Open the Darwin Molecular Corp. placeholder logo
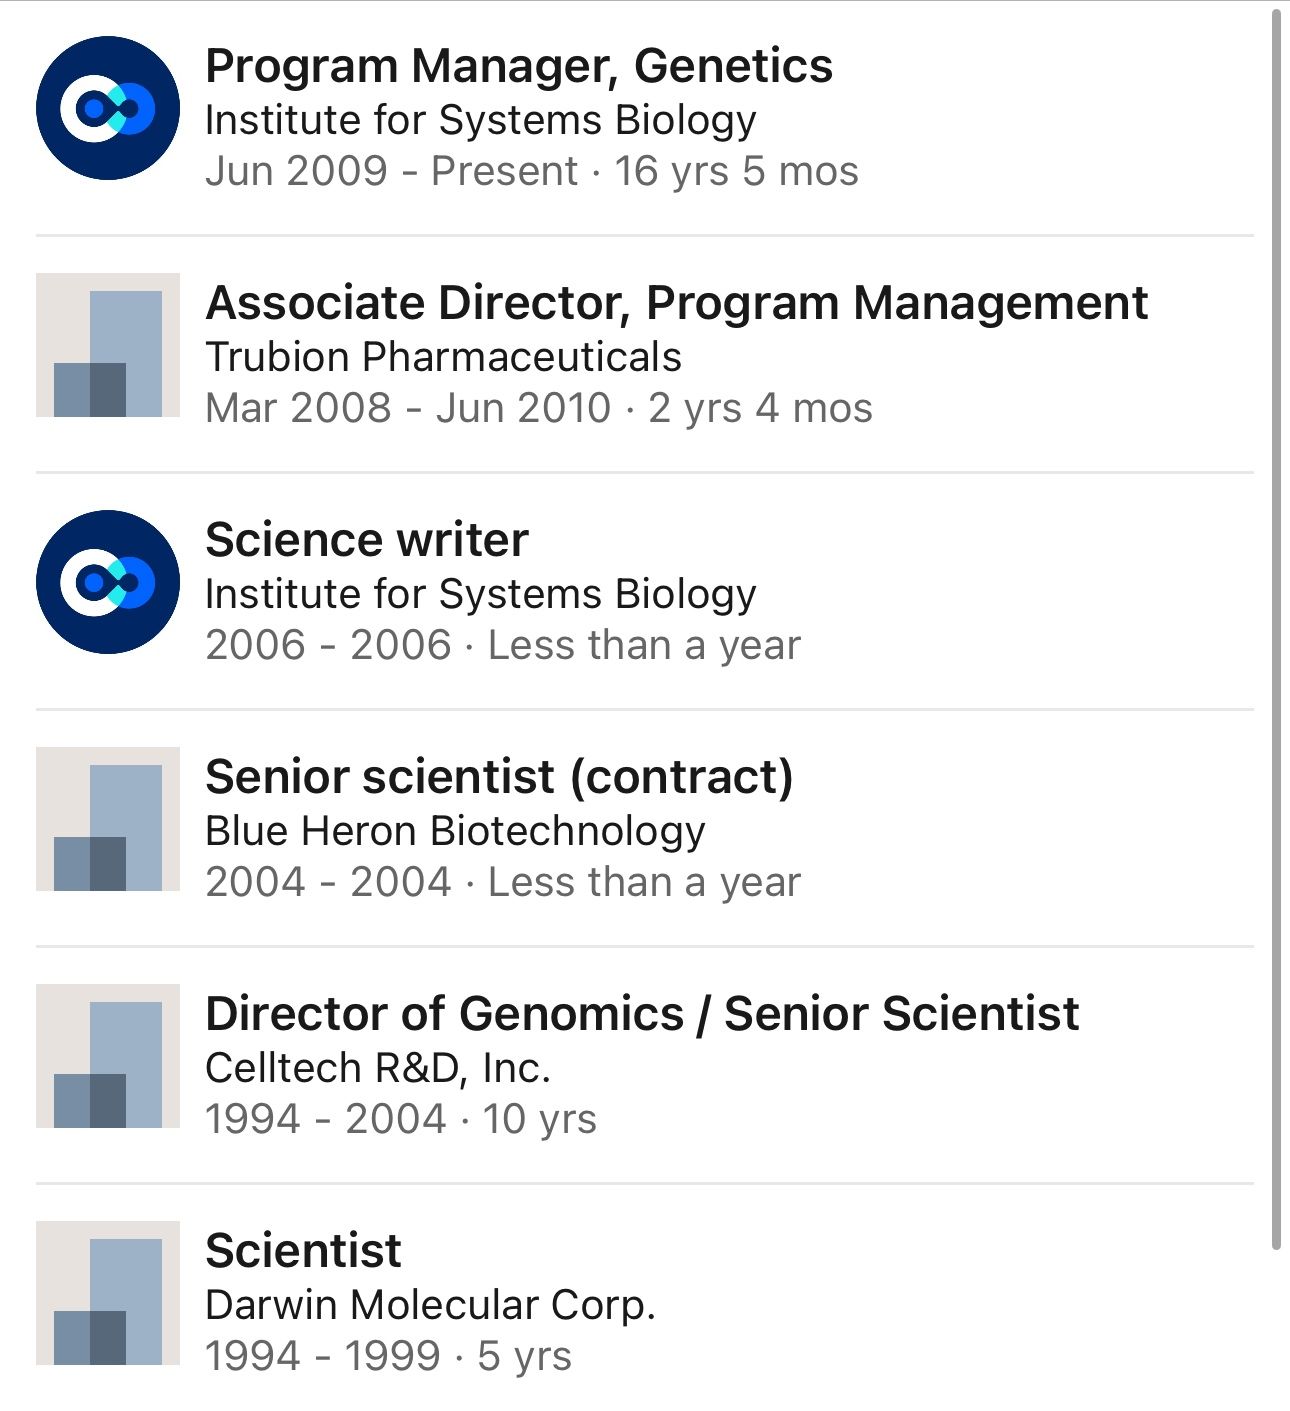Screen dimensions: 1290x1411 pyautogui.click(x=108, y=1293)
